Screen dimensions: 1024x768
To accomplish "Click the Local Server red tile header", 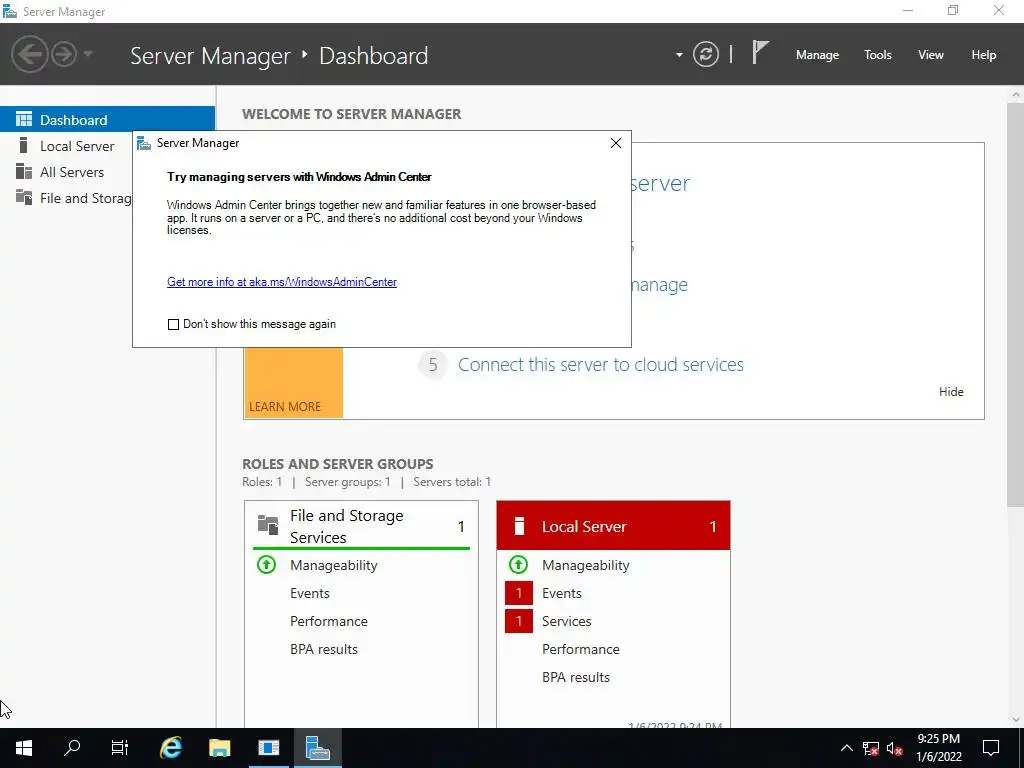I will tap(613, 526).
